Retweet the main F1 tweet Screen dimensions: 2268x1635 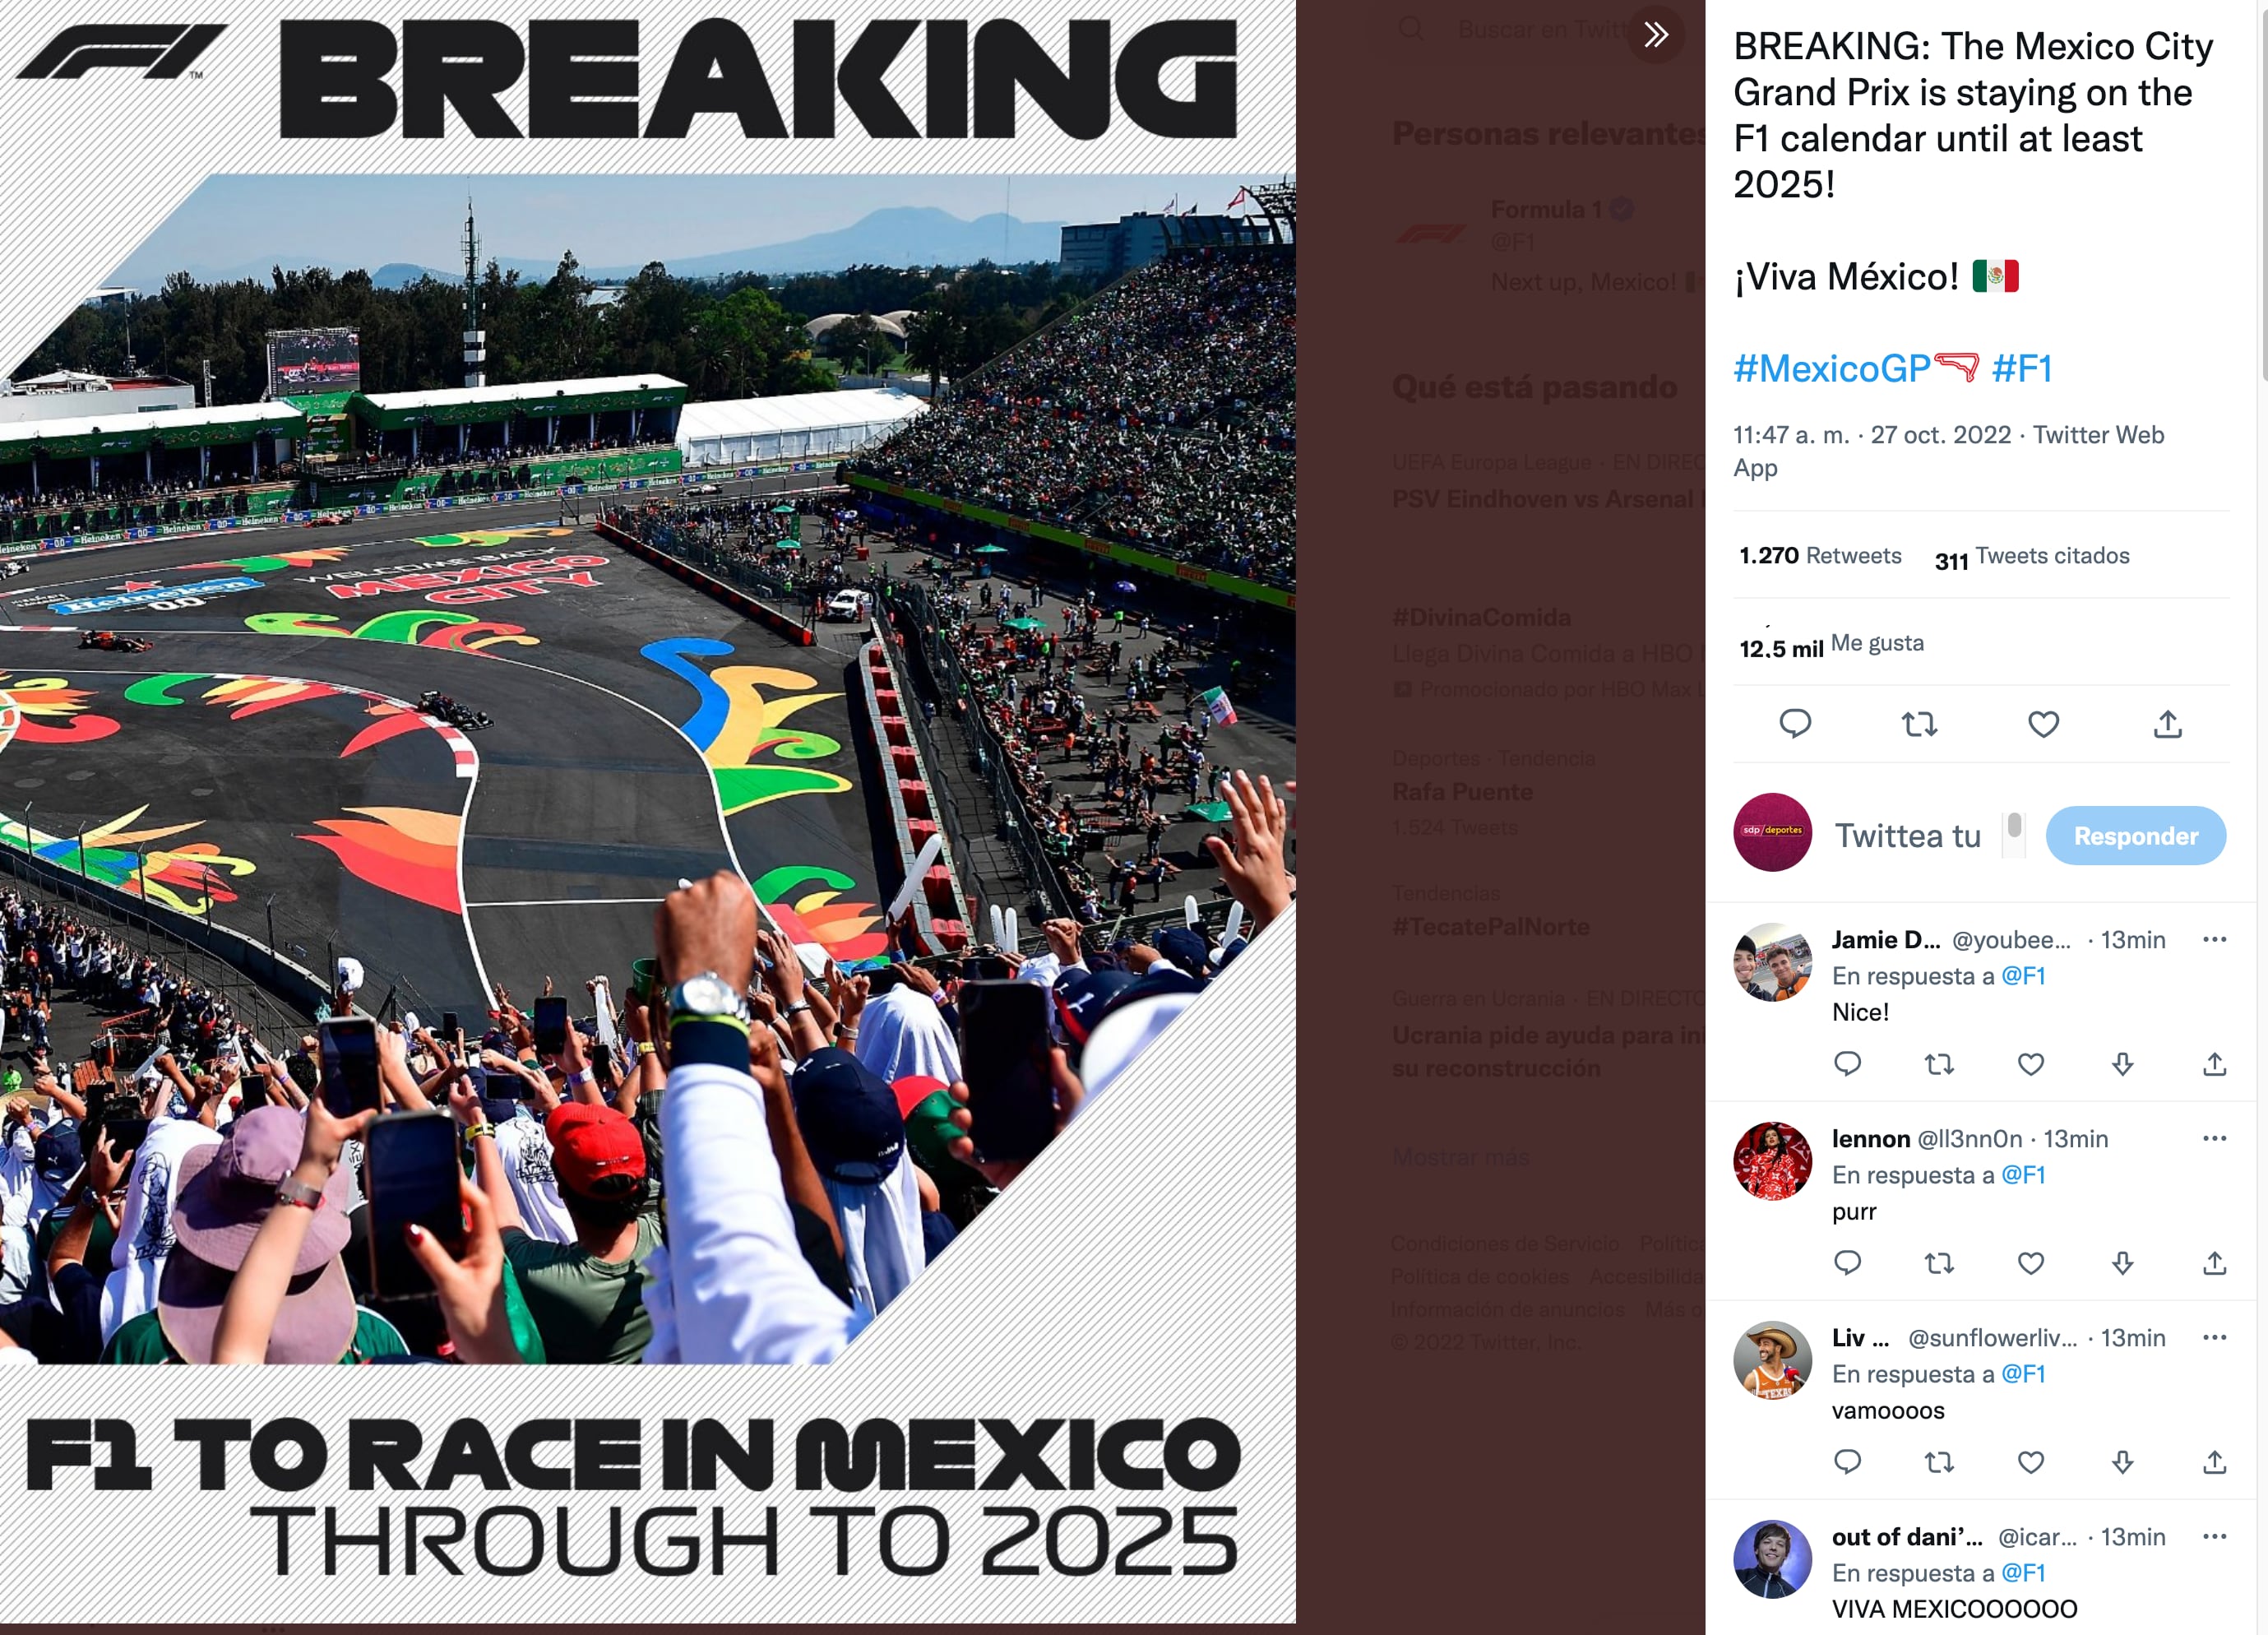[1919, 723]
